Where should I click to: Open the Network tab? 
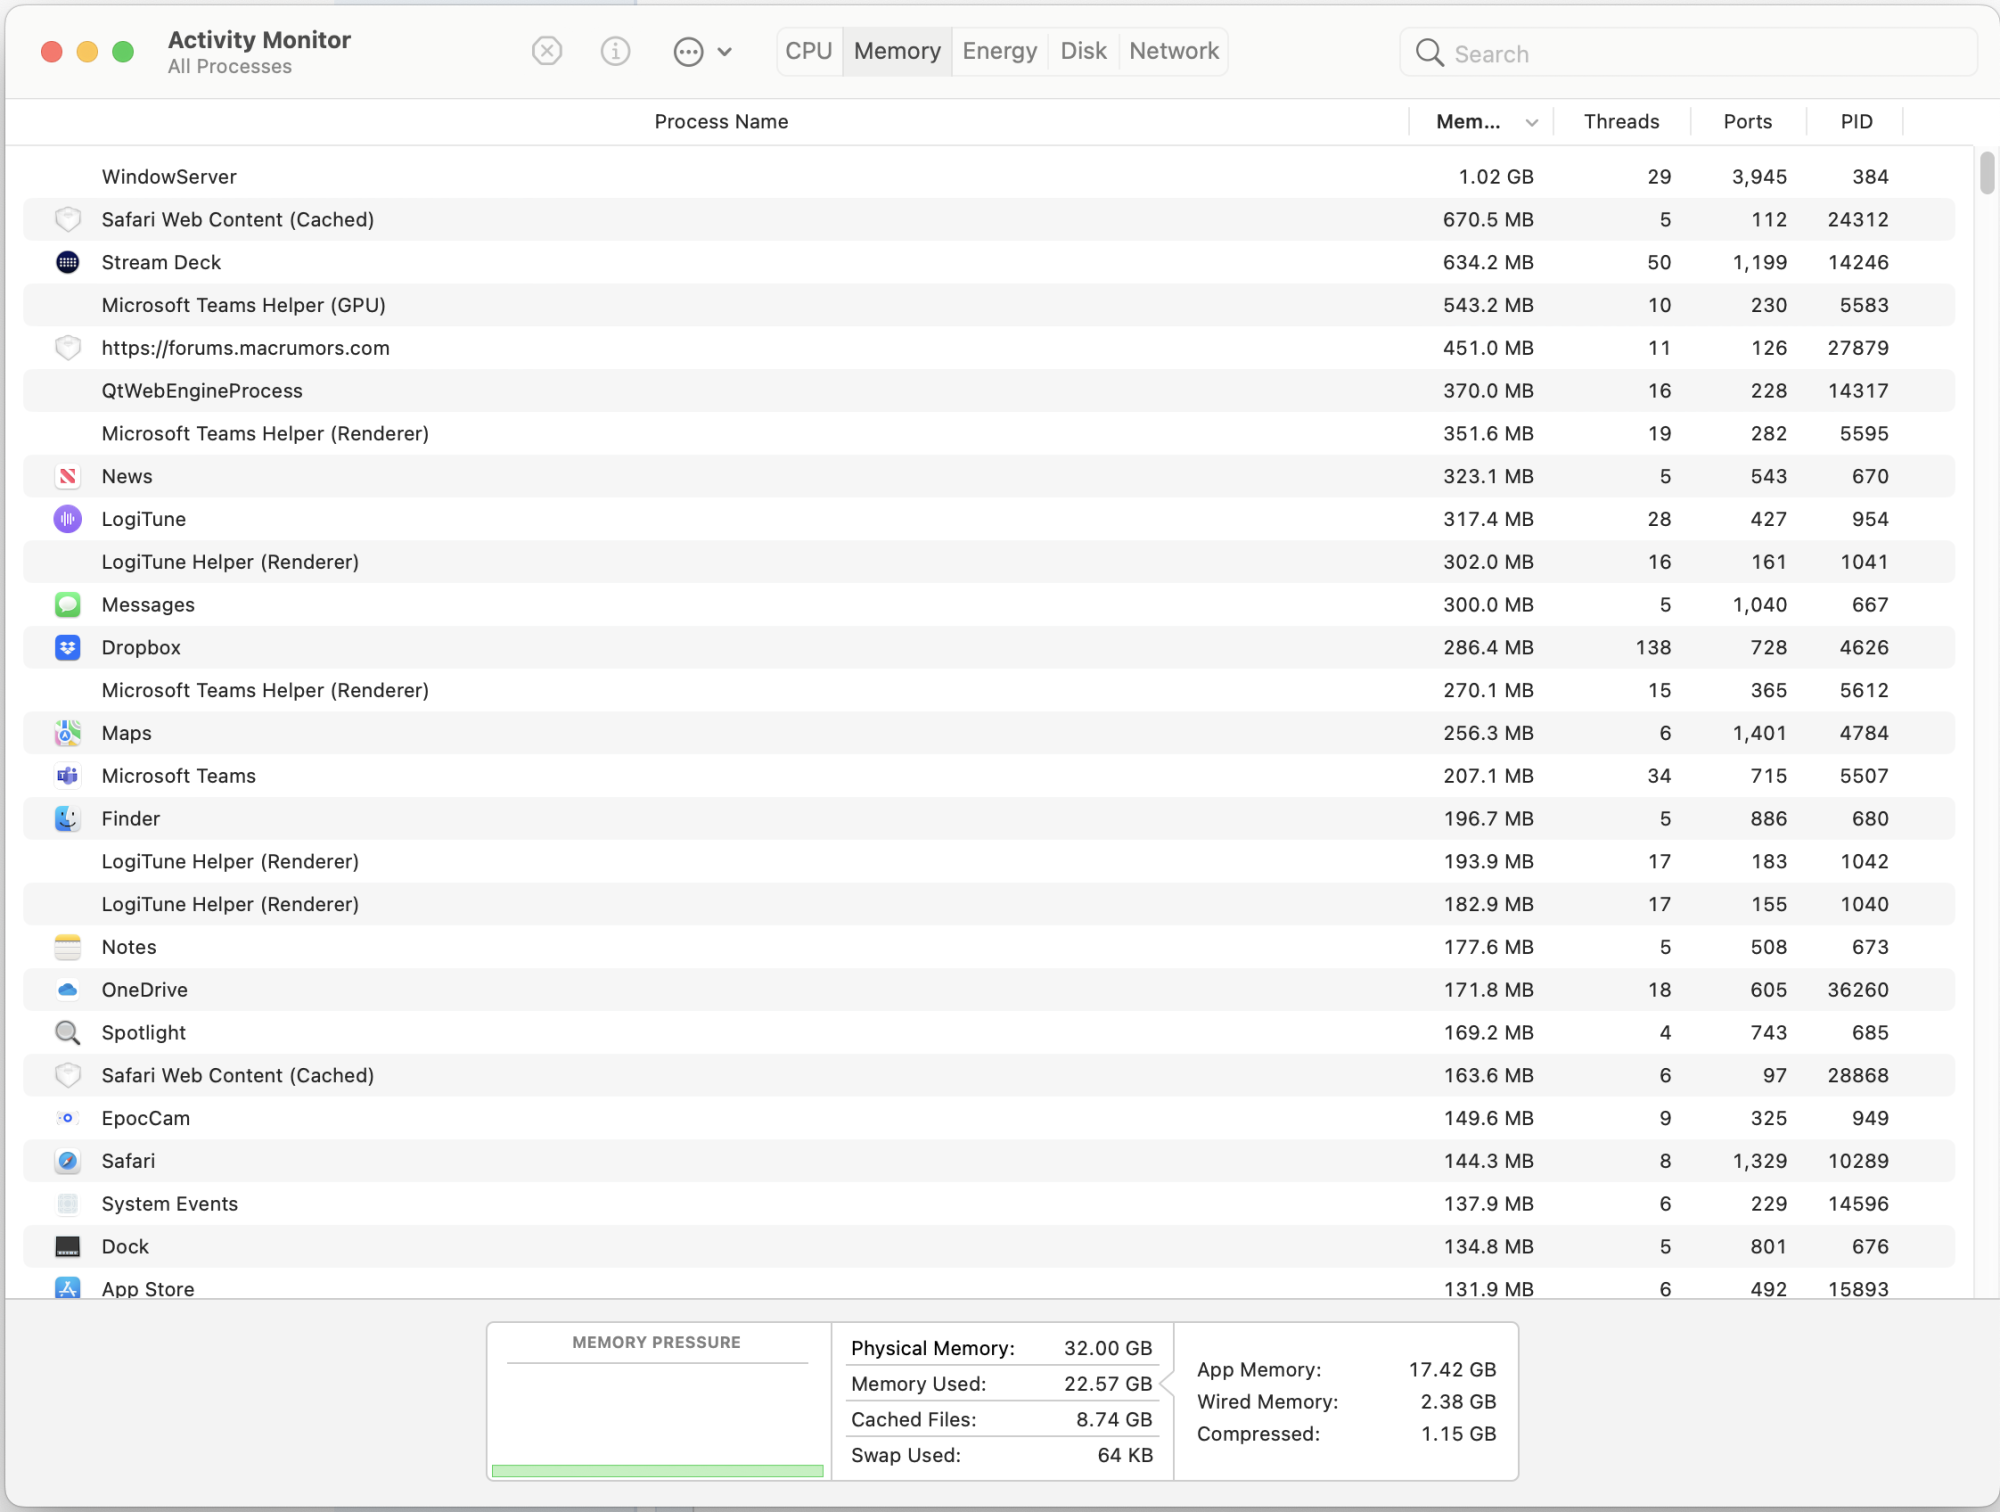point(1174,51)
